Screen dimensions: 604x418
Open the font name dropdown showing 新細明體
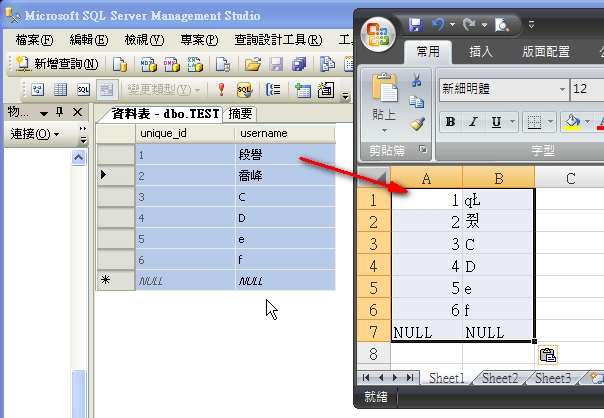click(x=562, y=89)
